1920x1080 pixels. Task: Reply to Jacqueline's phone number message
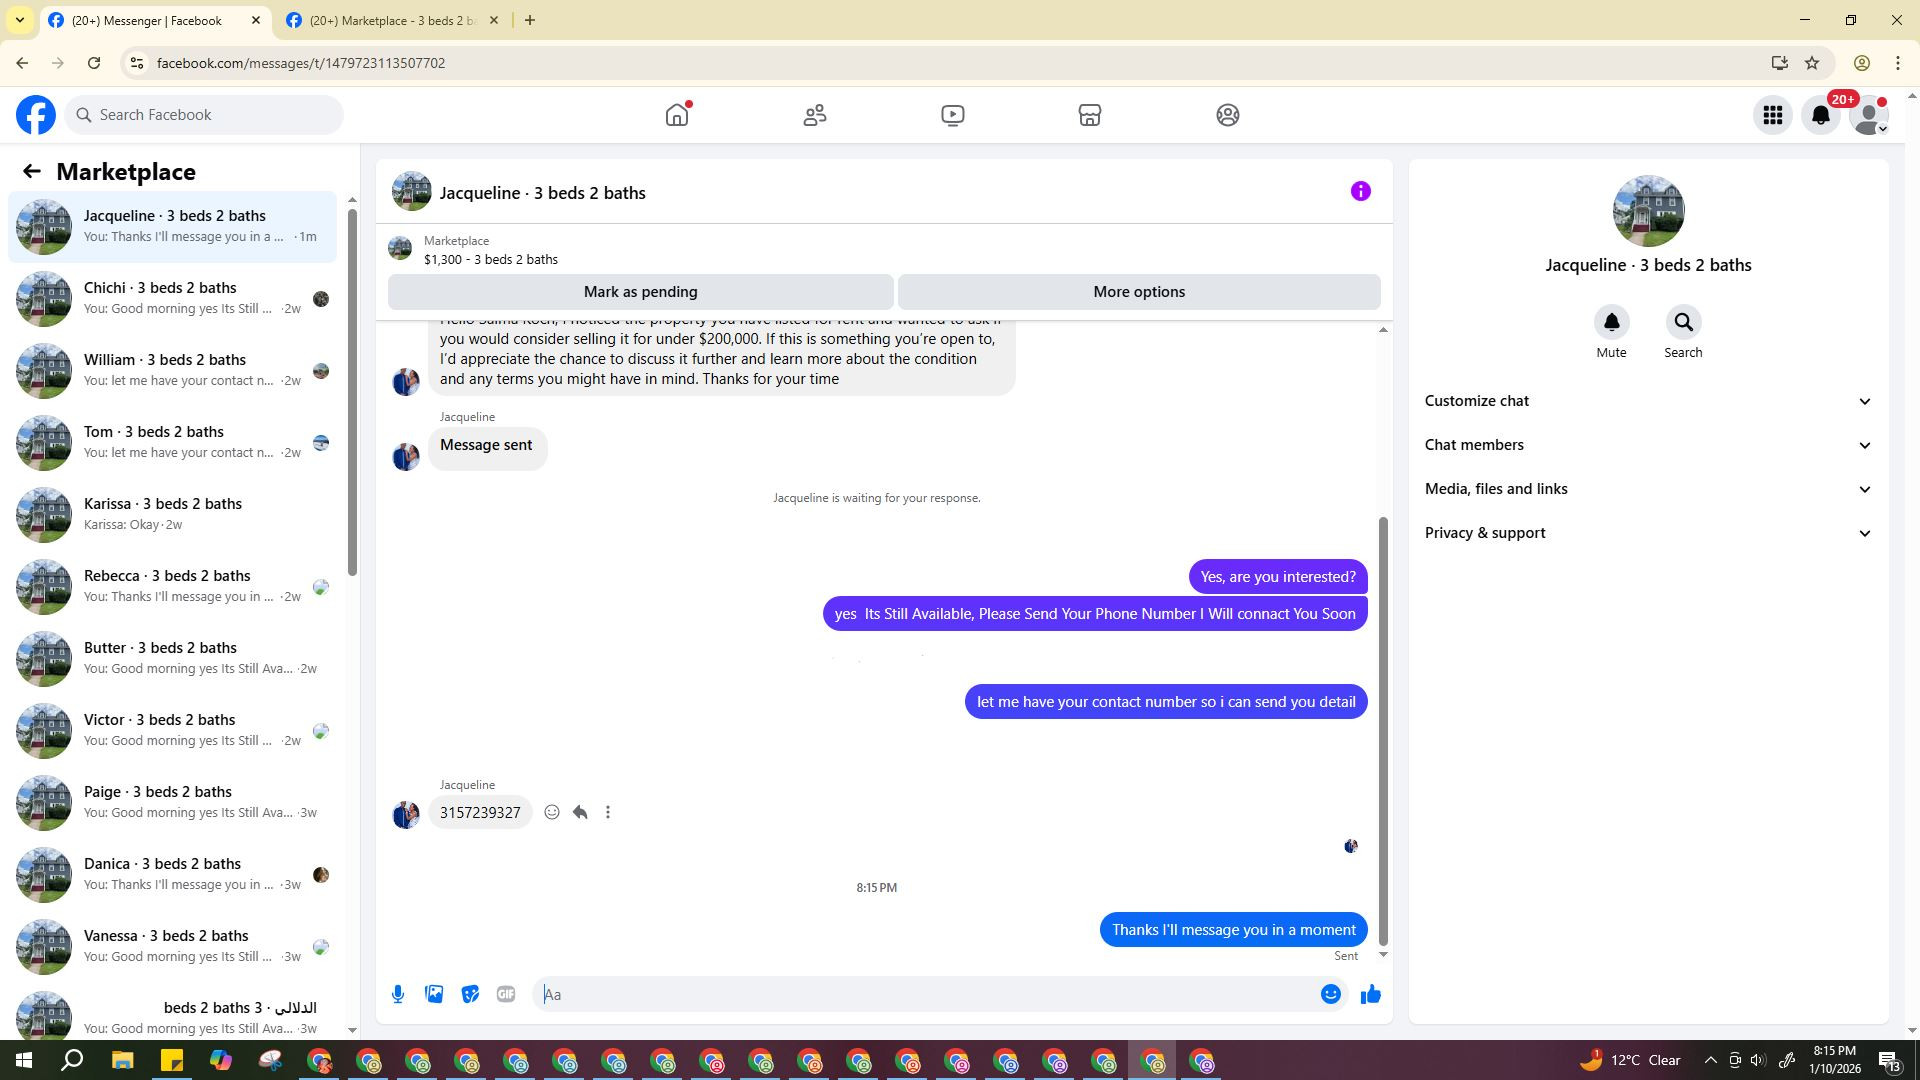pyautogui.click(x=580, y=812)
